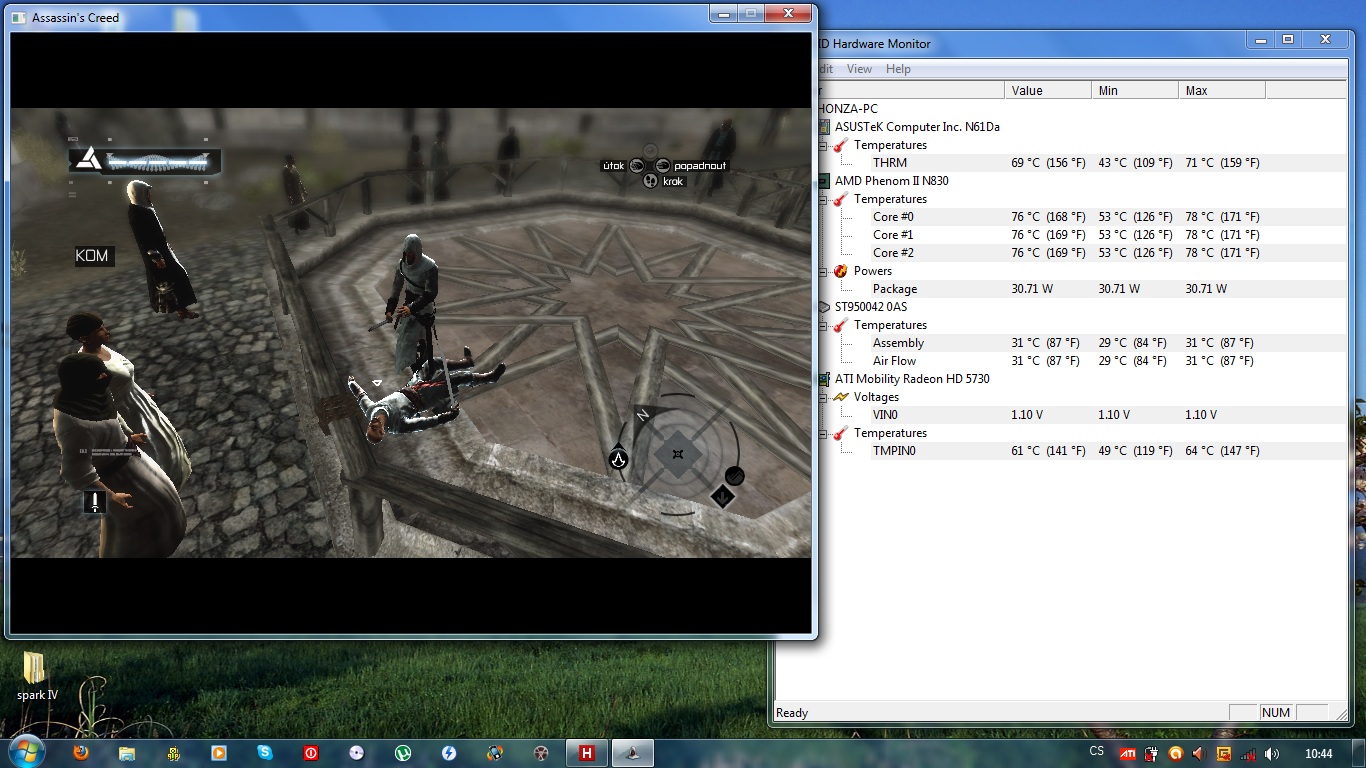The image size is (1366, 768).
Task: Click the Ready status bar text
Action: pyautogui.click(x=792, y=713)
